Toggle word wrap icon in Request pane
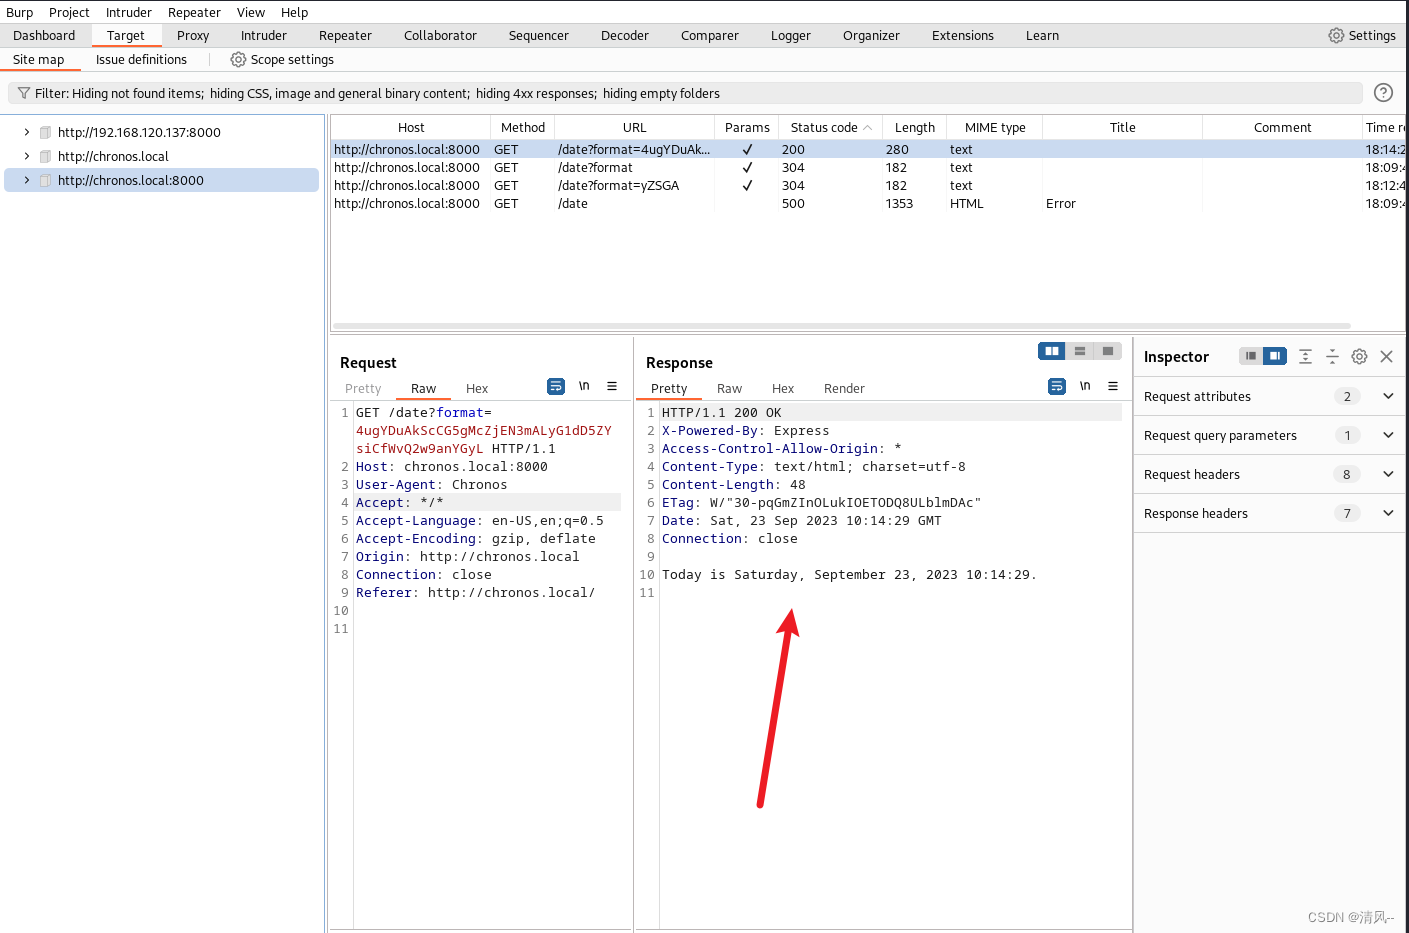This screenshot has width=1409, height=933. click(x=556, y=386)
